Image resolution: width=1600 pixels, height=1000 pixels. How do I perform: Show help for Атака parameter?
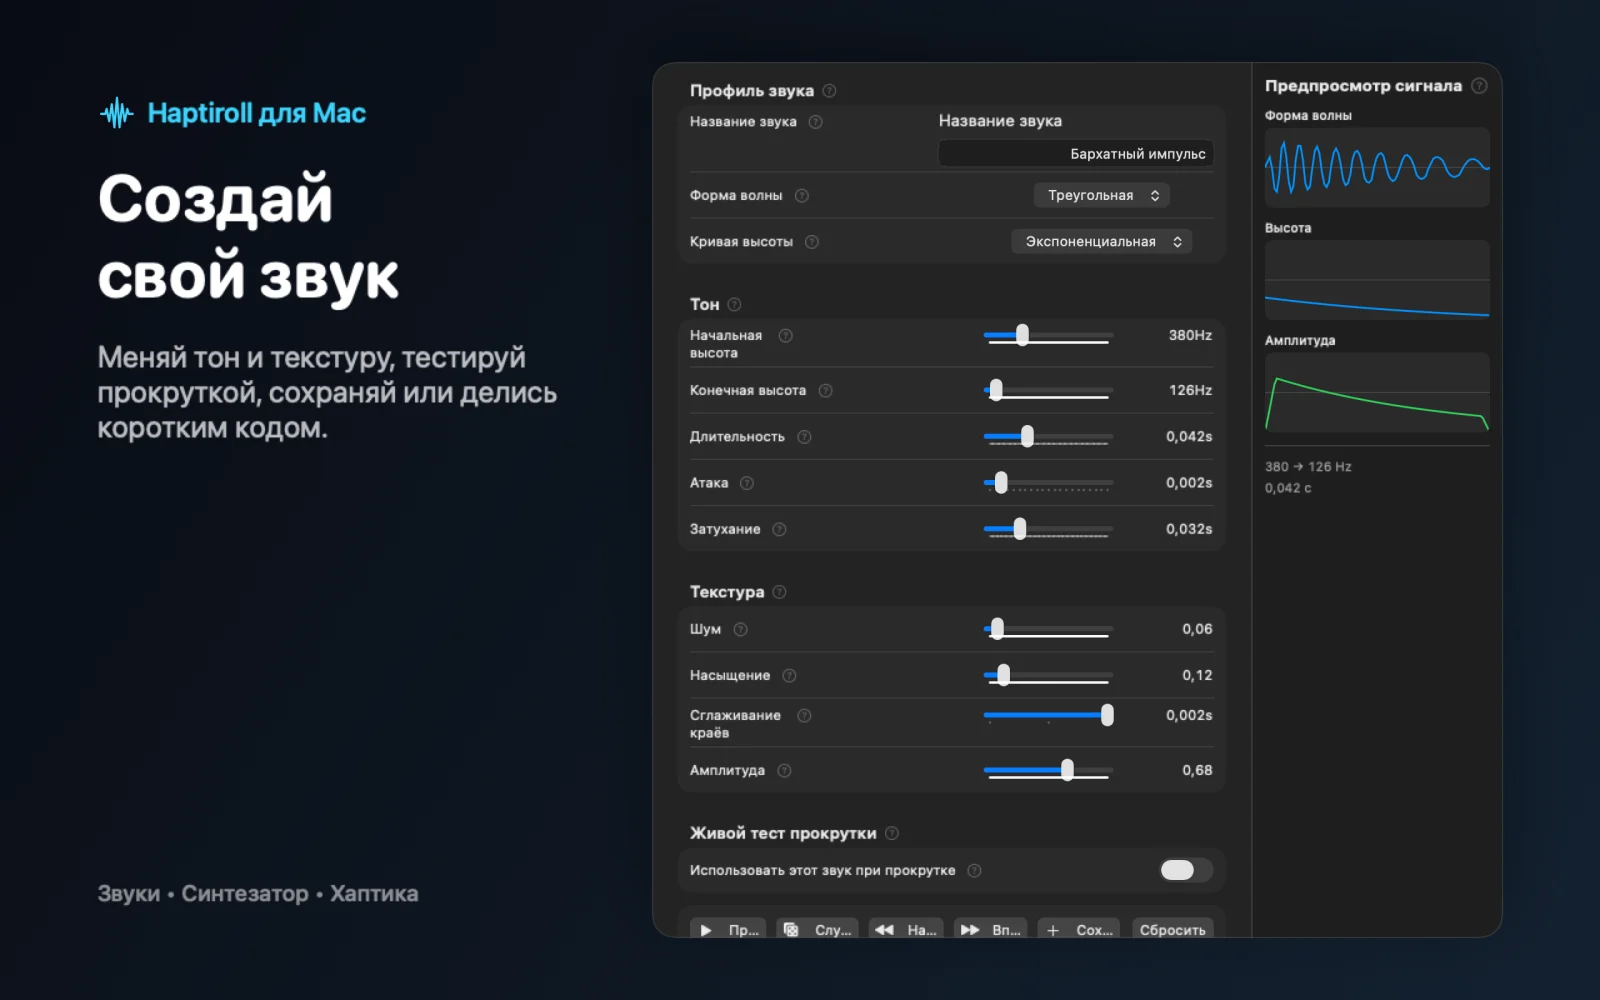click(746, 483)
